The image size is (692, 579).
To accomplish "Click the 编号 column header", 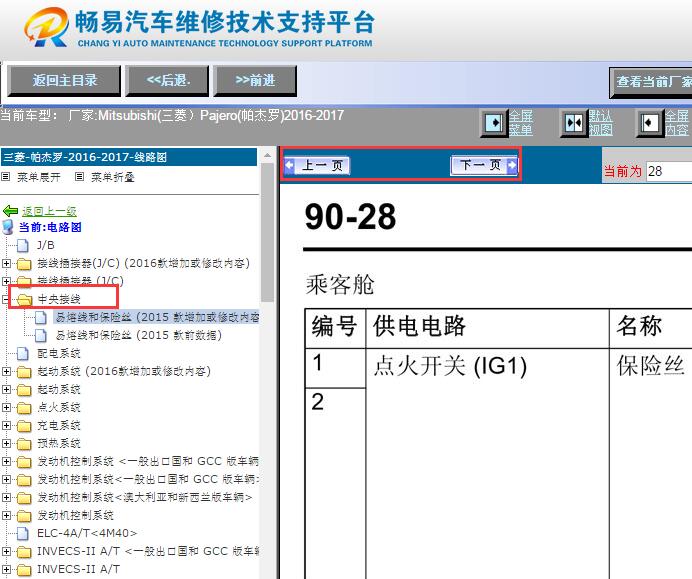I will tap(335, 329).
